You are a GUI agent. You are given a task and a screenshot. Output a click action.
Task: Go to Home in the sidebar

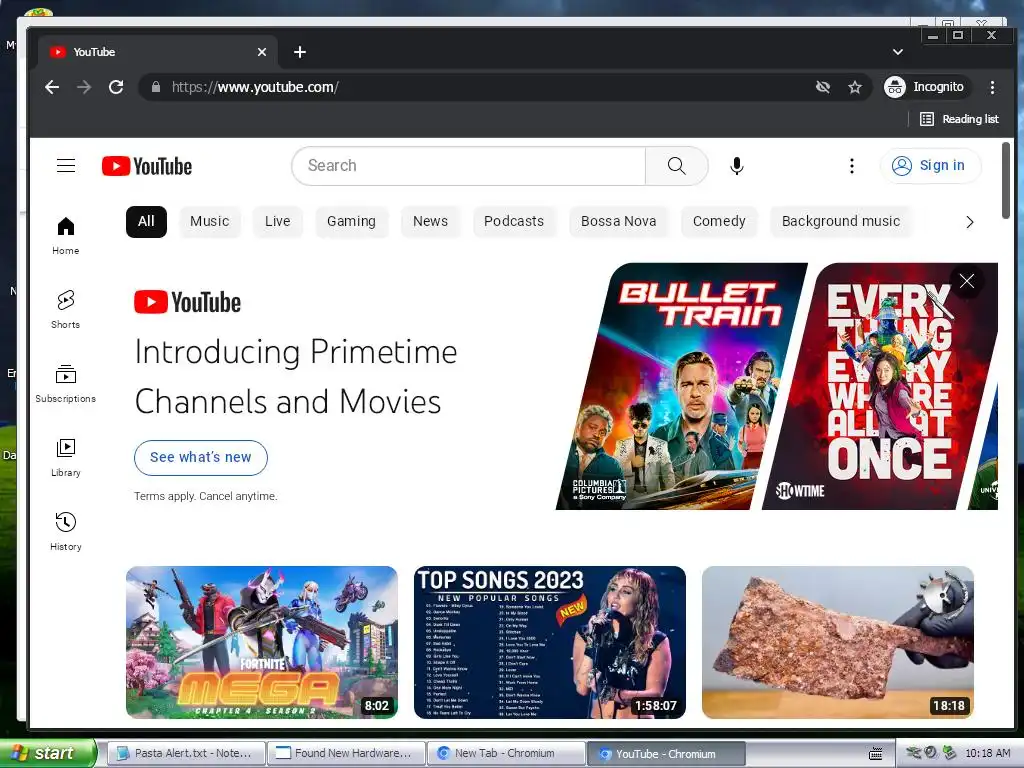66,236
